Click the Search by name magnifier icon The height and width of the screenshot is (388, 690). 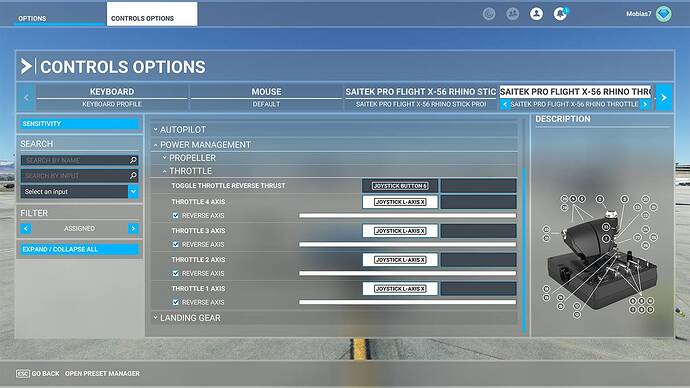coord(133,160)
